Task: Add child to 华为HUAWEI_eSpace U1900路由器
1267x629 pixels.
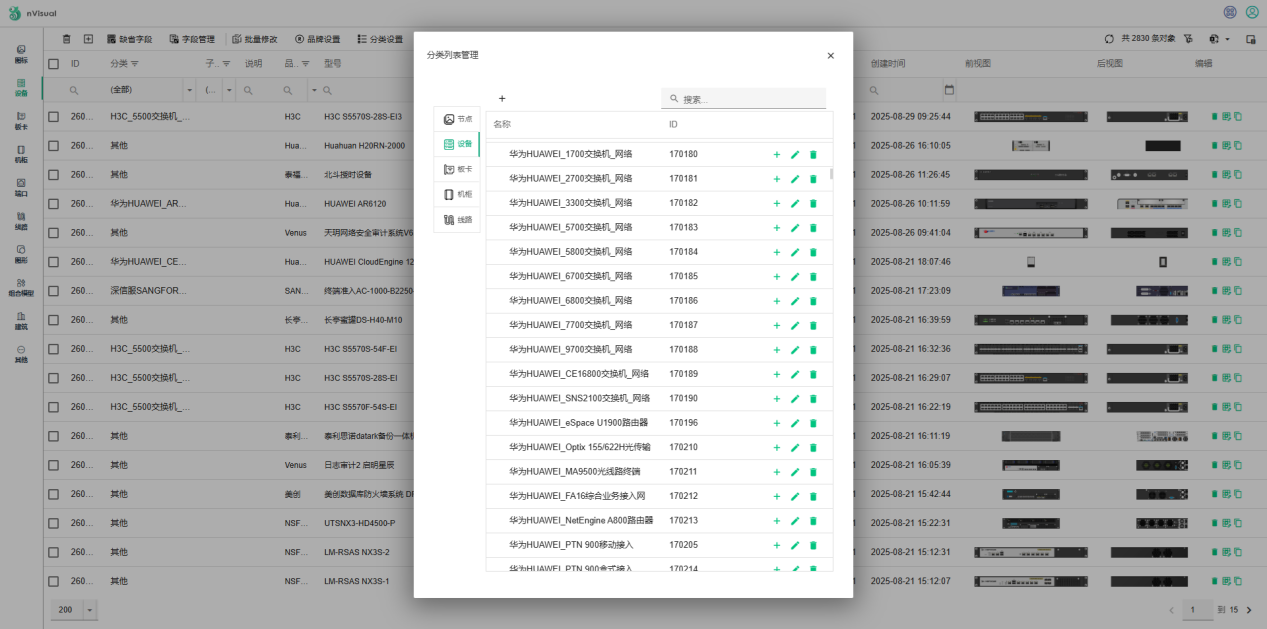Action: pos(777,423)
